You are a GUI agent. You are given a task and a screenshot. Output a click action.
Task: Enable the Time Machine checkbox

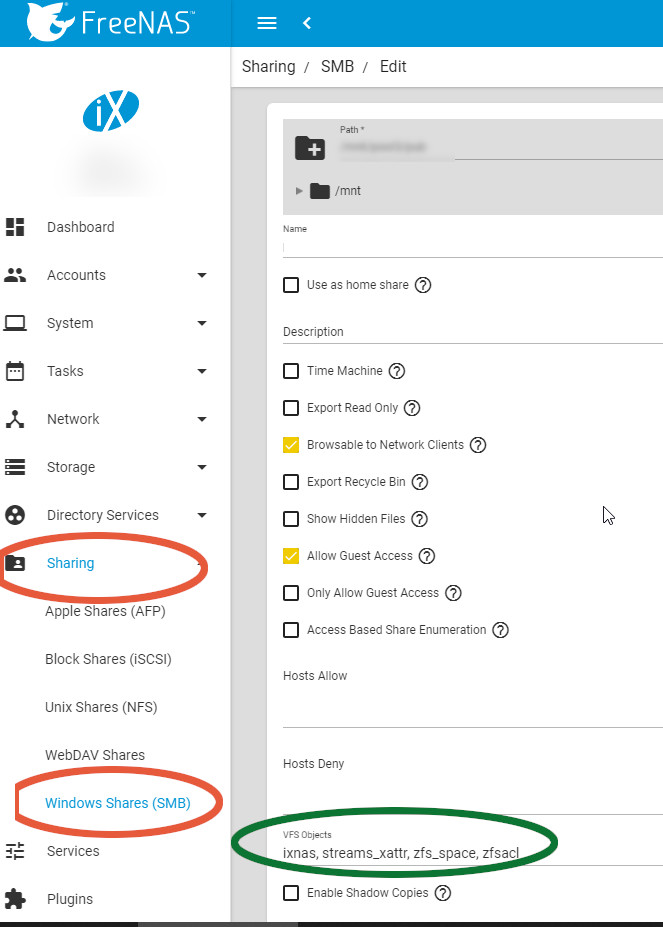291,371
